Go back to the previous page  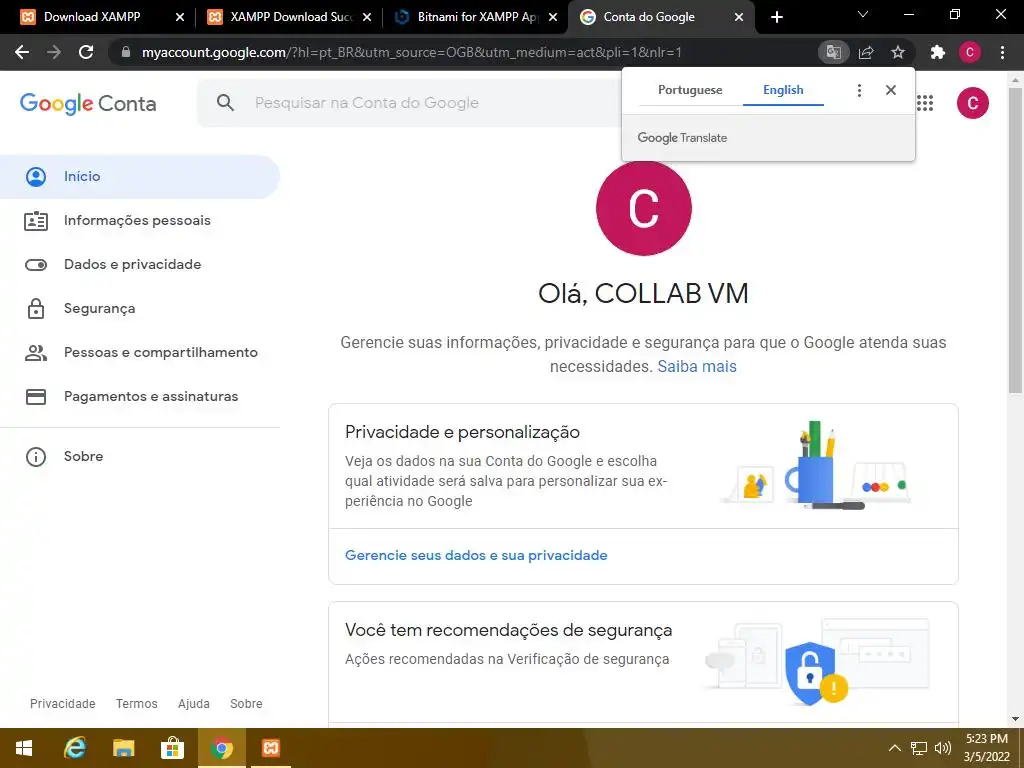pyautogui.click(x=22, y=52)
